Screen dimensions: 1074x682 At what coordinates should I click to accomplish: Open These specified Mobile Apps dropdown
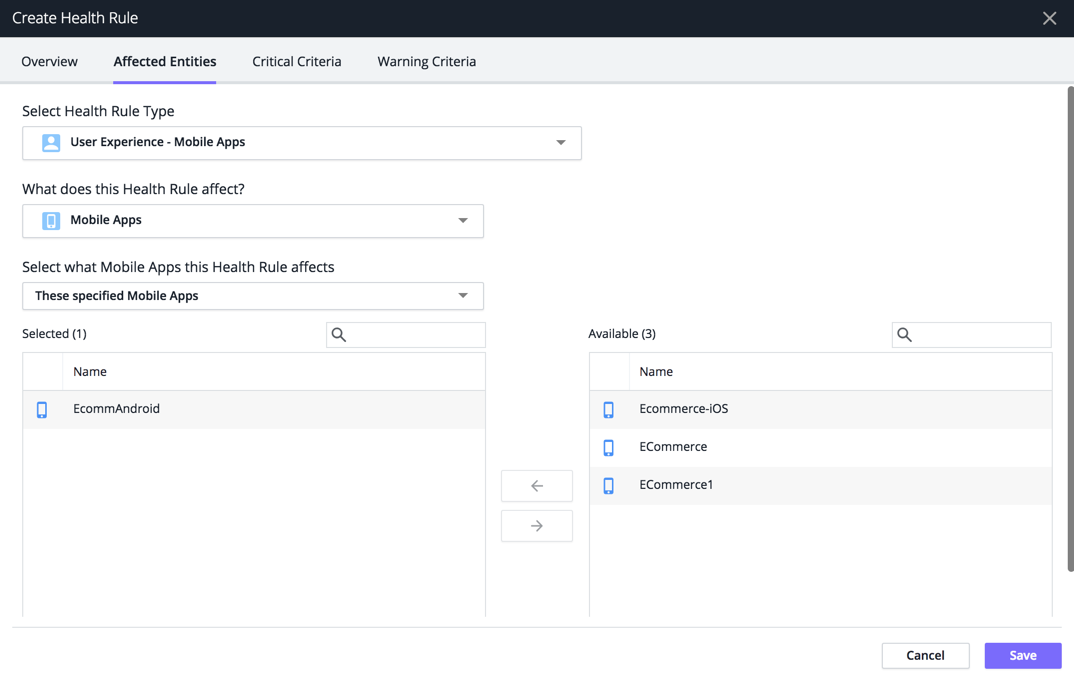click(x=253, y=296)
